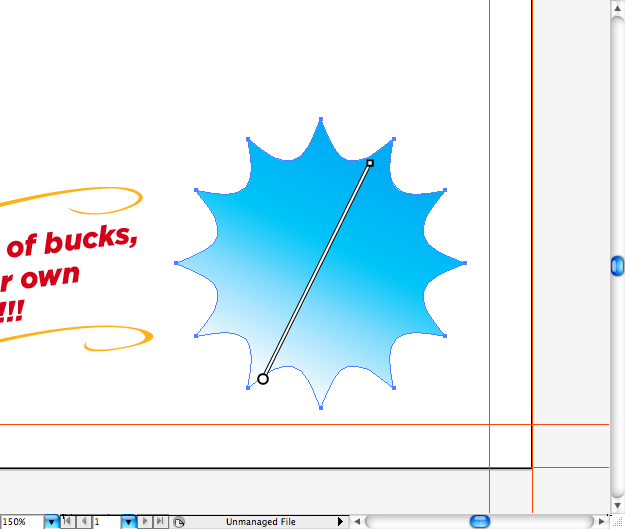Viewport: 625px width, 529px height.
Task: Go to the next artboard
Action: [x=145, y=521]
